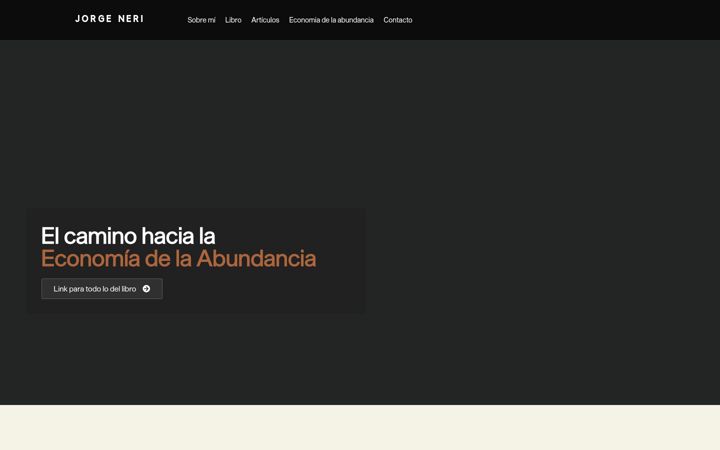The image size is (720, 450).
Task: Open the Artículos section
Action: 265,20
